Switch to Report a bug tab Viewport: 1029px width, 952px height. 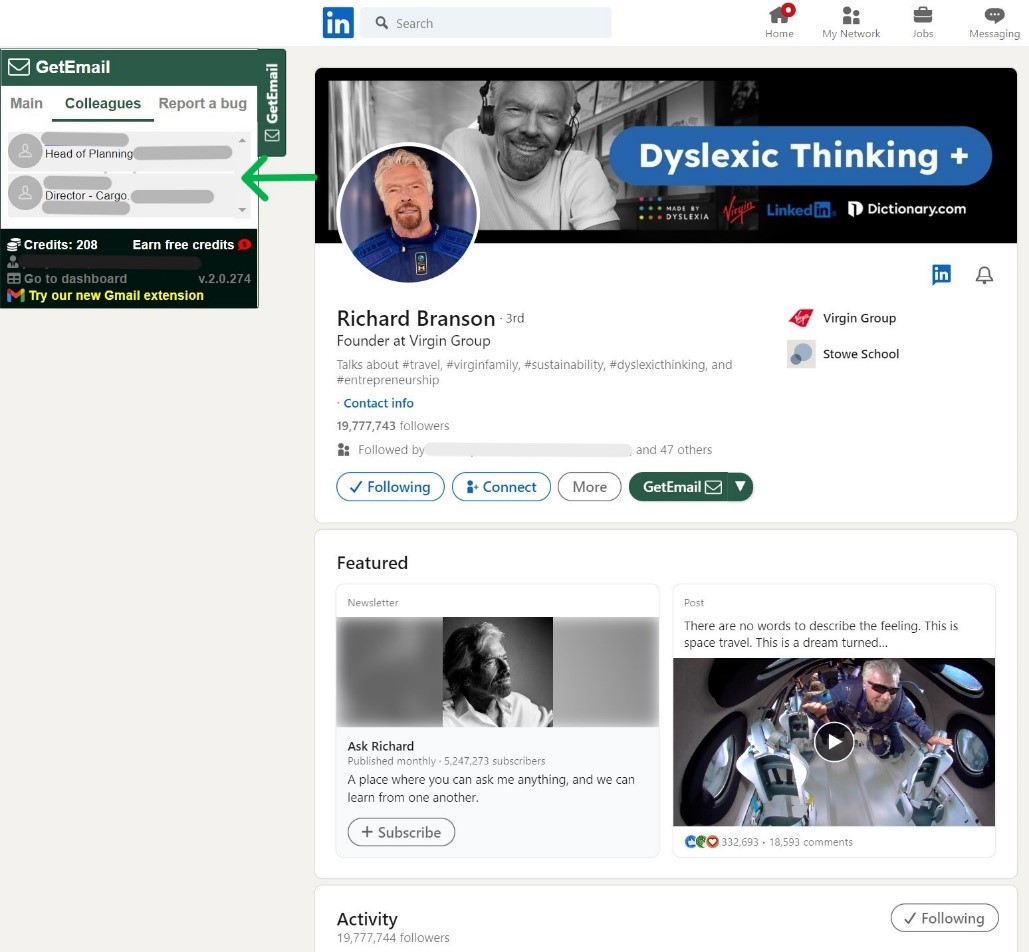[202, 103]
